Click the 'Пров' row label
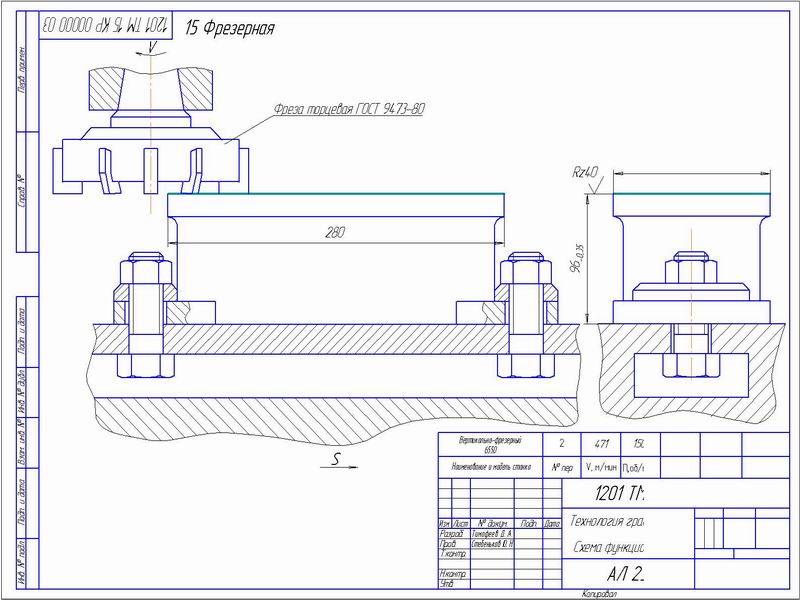The height and width of the screenshot is (600, 800). tap(448, 544)
